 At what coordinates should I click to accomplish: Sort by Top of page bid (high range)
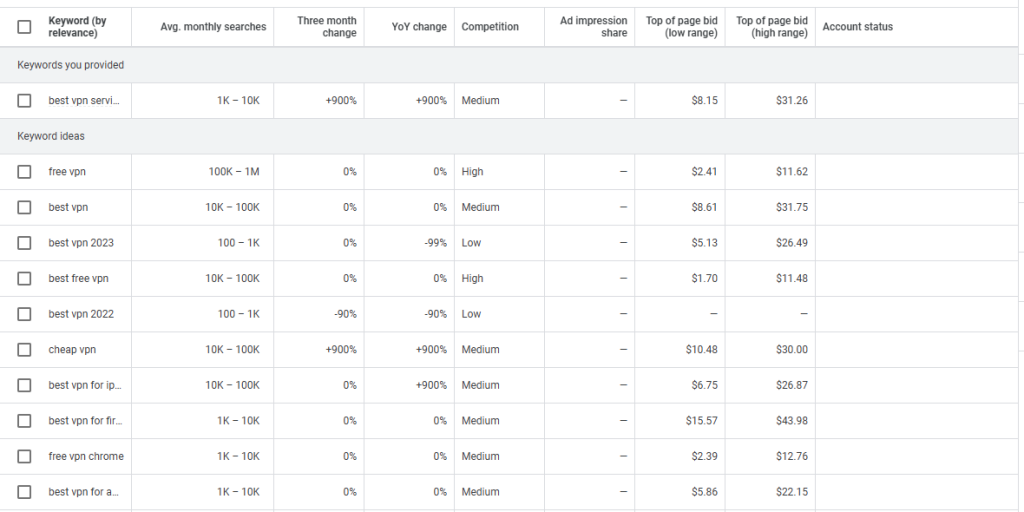[771, 27]
